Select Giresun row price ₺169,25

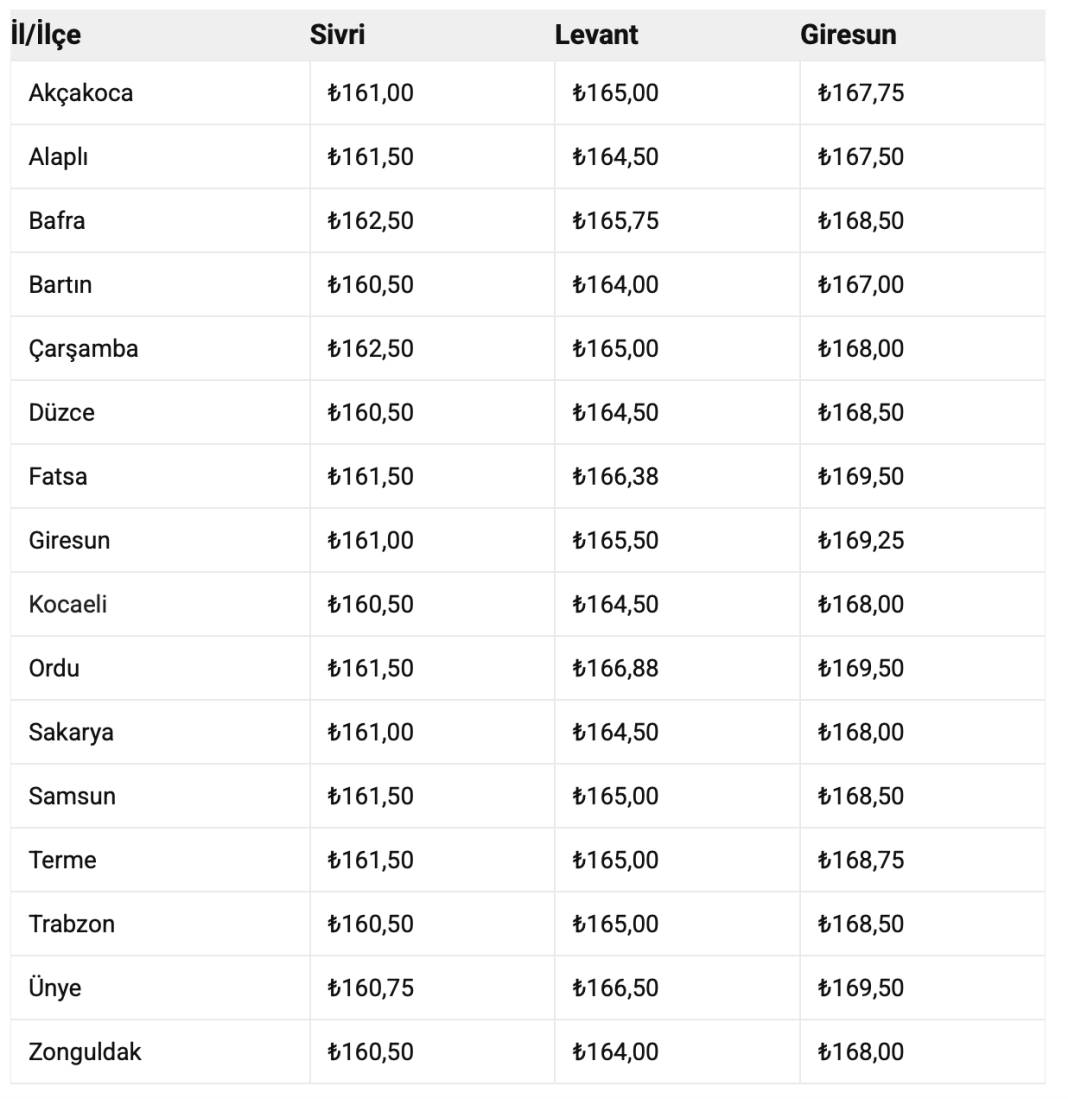[x=861, y=540]
